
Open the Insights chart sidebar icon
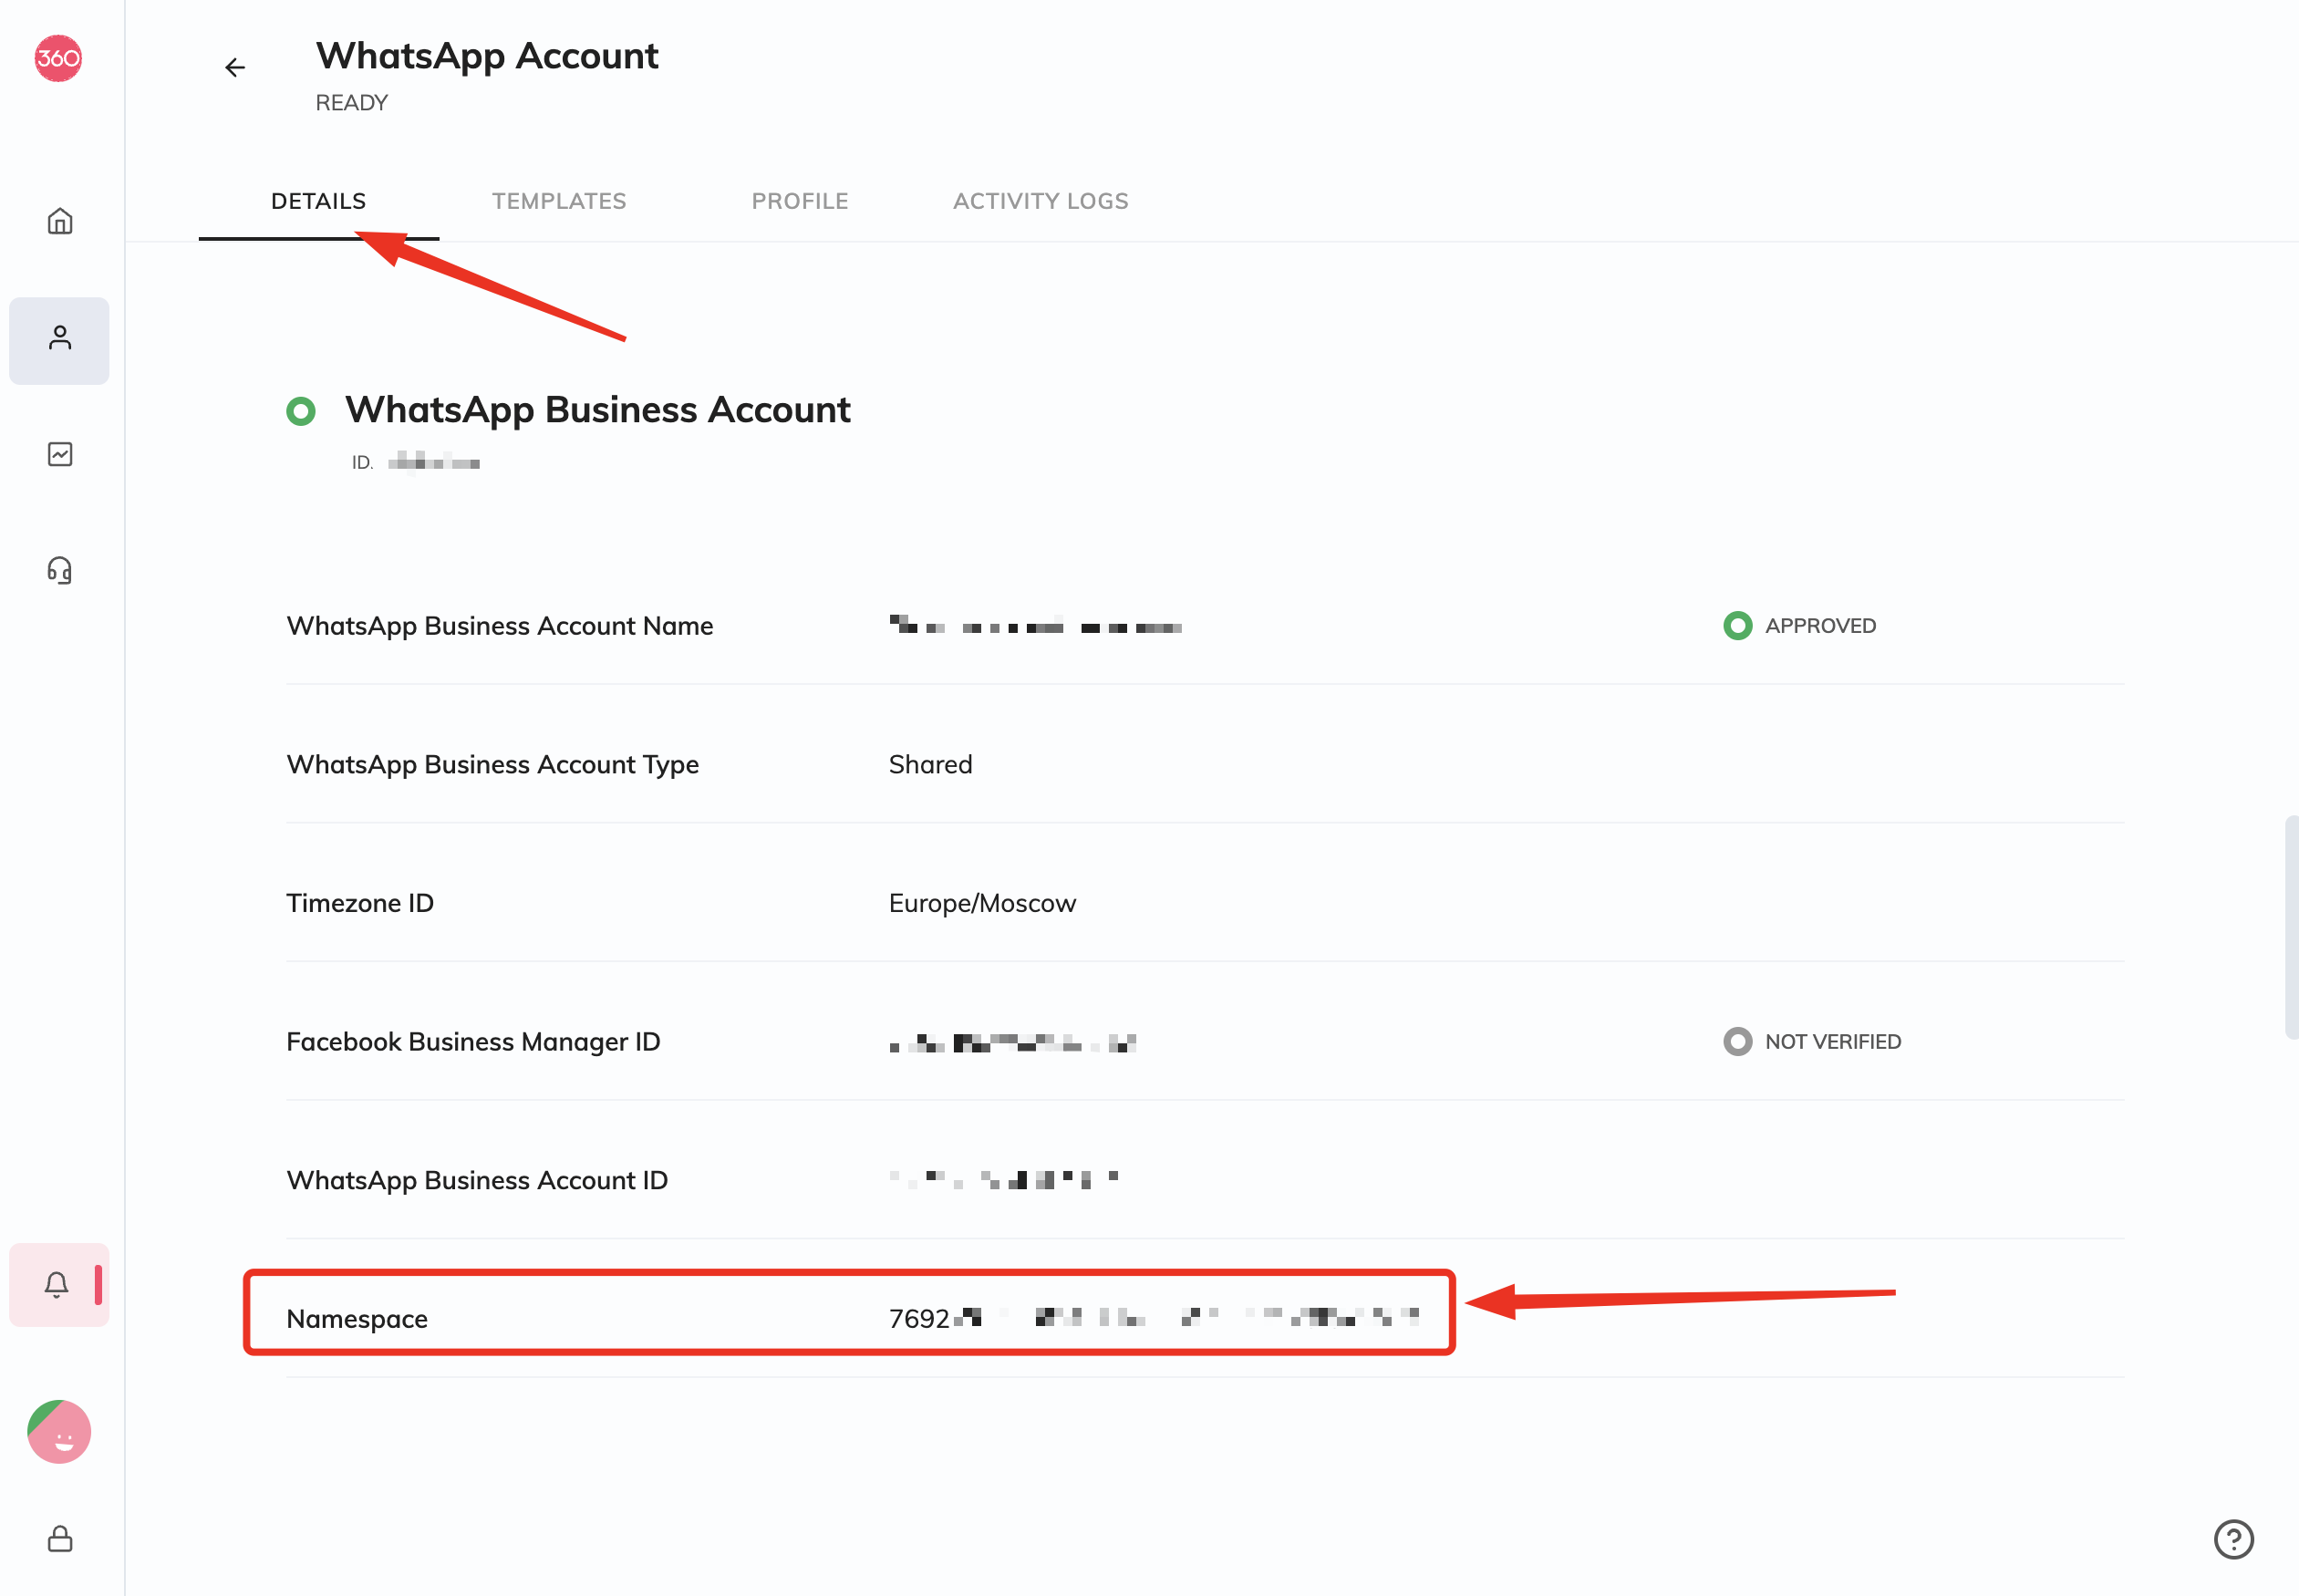(60, 454)
